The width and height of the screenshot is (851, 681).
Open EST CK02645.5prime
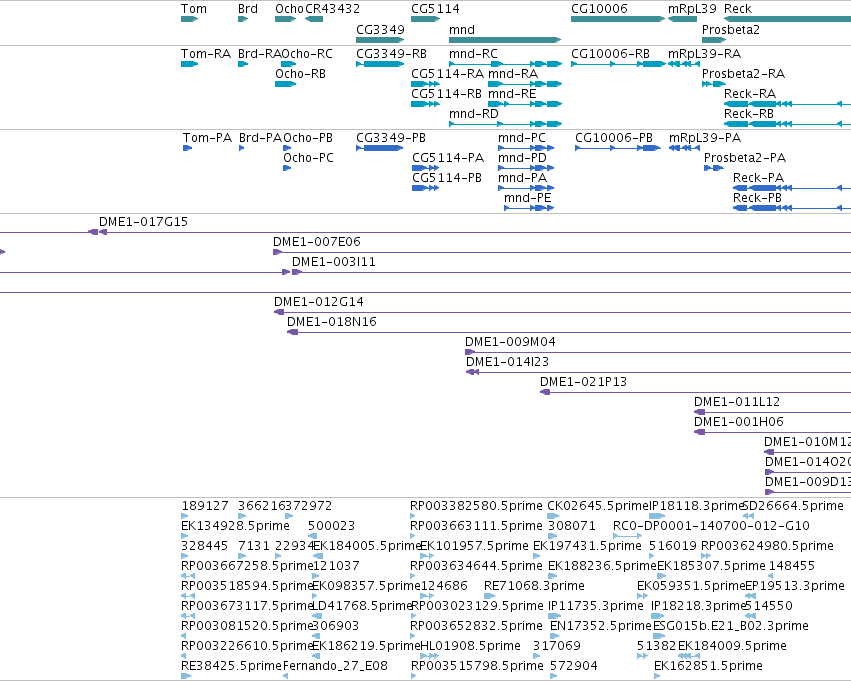(598, 506)
